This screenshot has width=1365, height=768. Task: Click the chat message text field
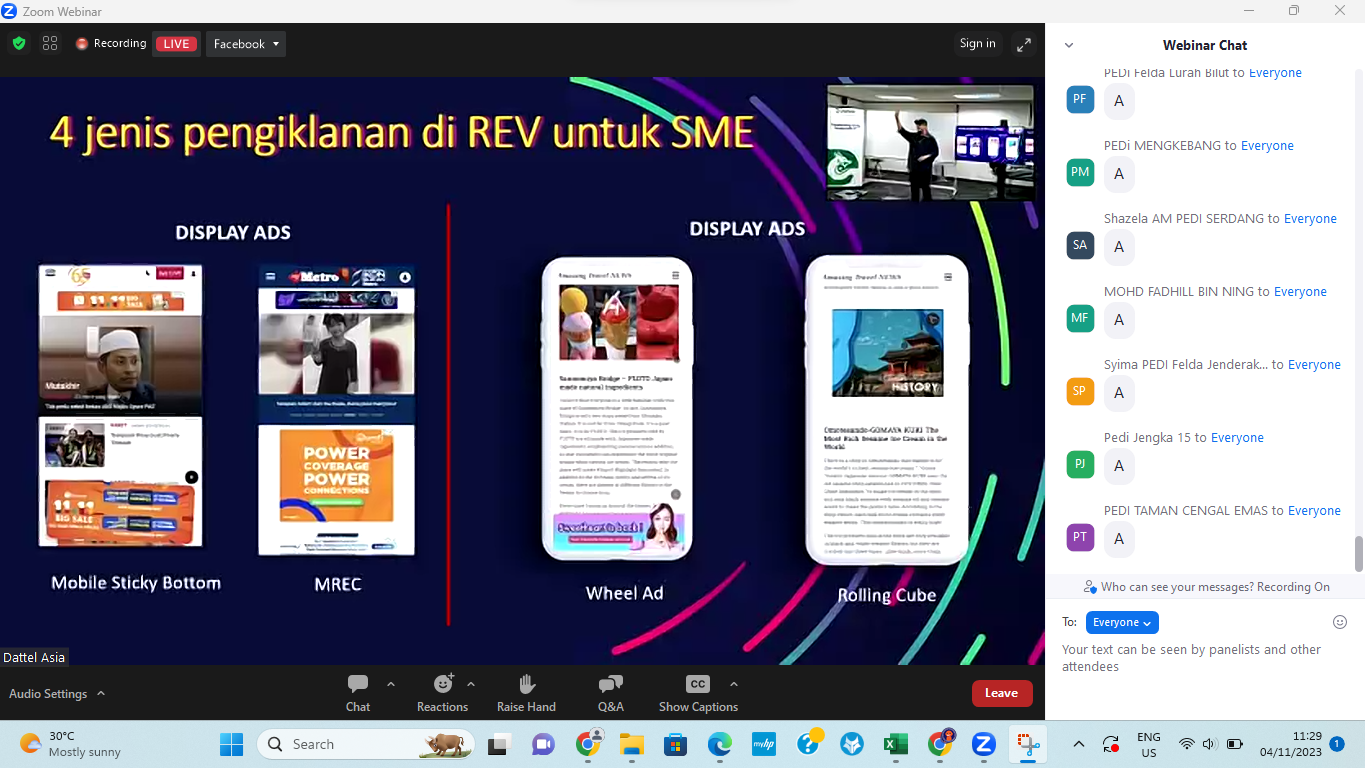click(1200, 658)
